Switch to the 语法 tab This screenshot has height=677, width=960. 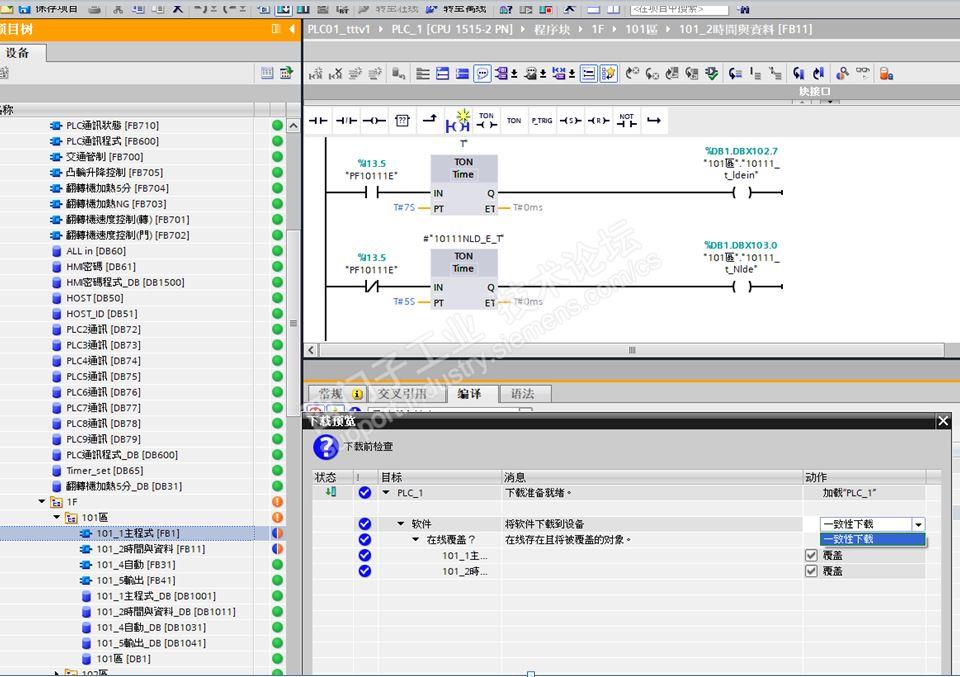tap(523, 394)
